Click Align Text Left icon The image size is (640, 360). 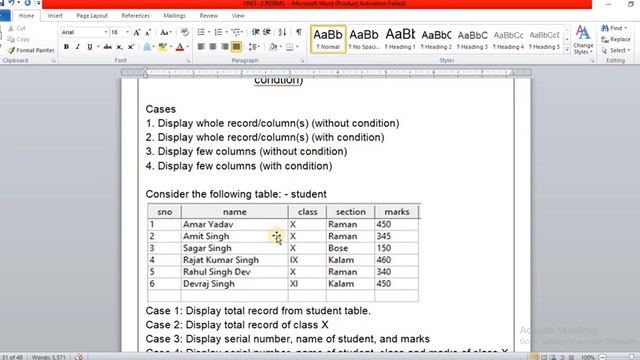point(201,47)
